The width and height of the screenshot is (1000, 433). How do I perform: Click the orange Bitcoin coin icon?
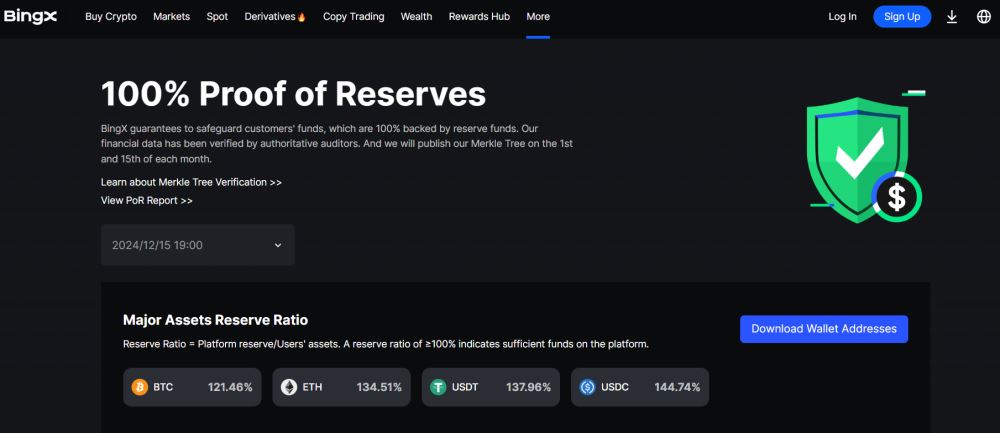pyautogui.click(x=140, y=387)
